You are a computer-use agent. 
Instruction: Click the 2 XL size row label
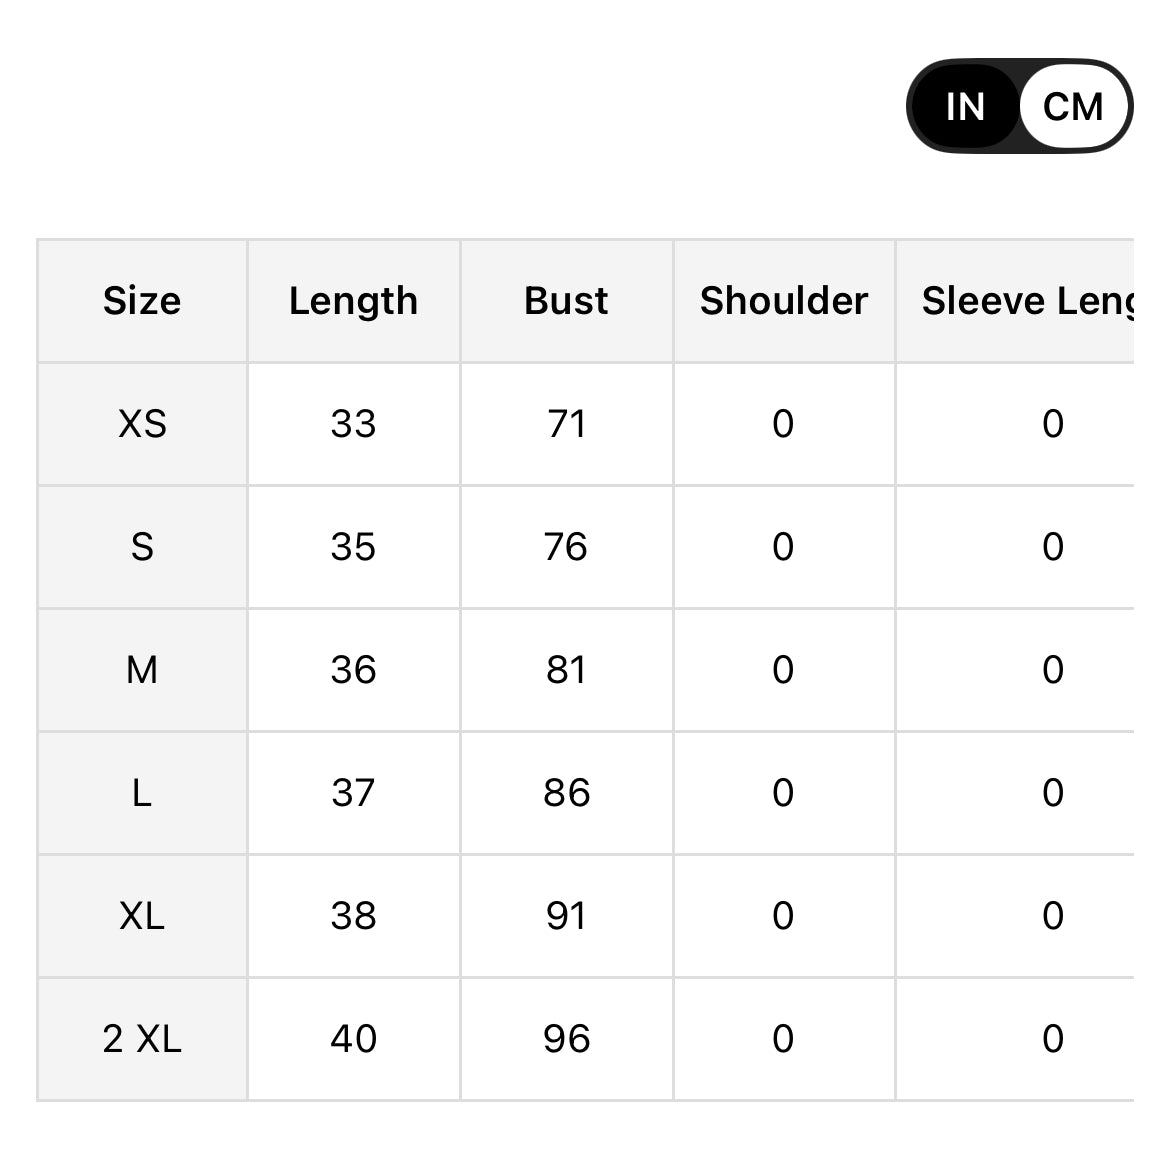tap(142, 1038)
